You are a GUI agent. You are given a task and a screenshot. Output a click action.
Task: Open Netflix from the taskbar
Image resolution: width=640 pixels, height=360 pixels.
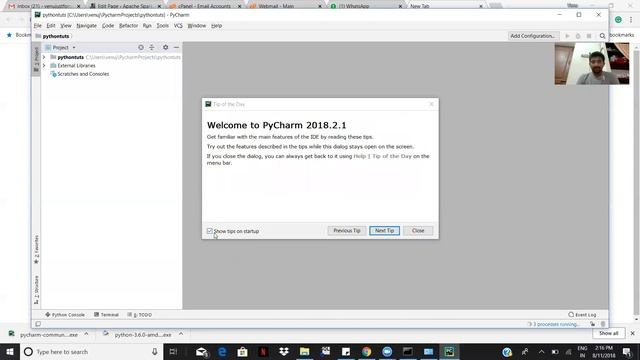tap(263, 351)
